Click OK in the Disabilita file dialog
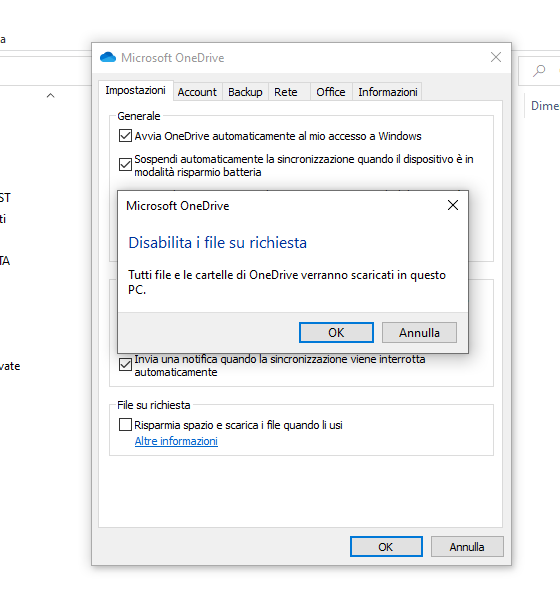The height and width of the screenshot is (602, 560). (x=336, y=332)
